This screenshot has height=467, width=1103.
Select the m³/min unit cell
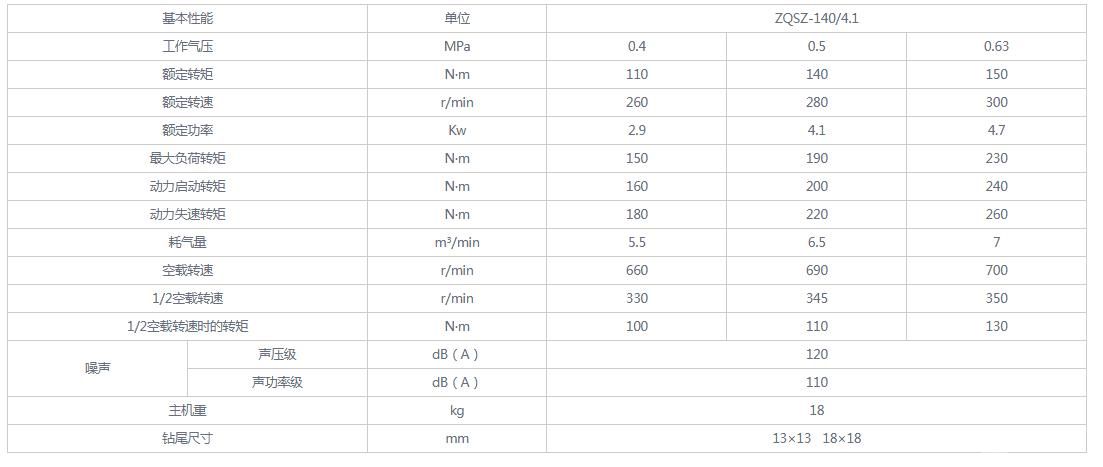tap(457, 243)
